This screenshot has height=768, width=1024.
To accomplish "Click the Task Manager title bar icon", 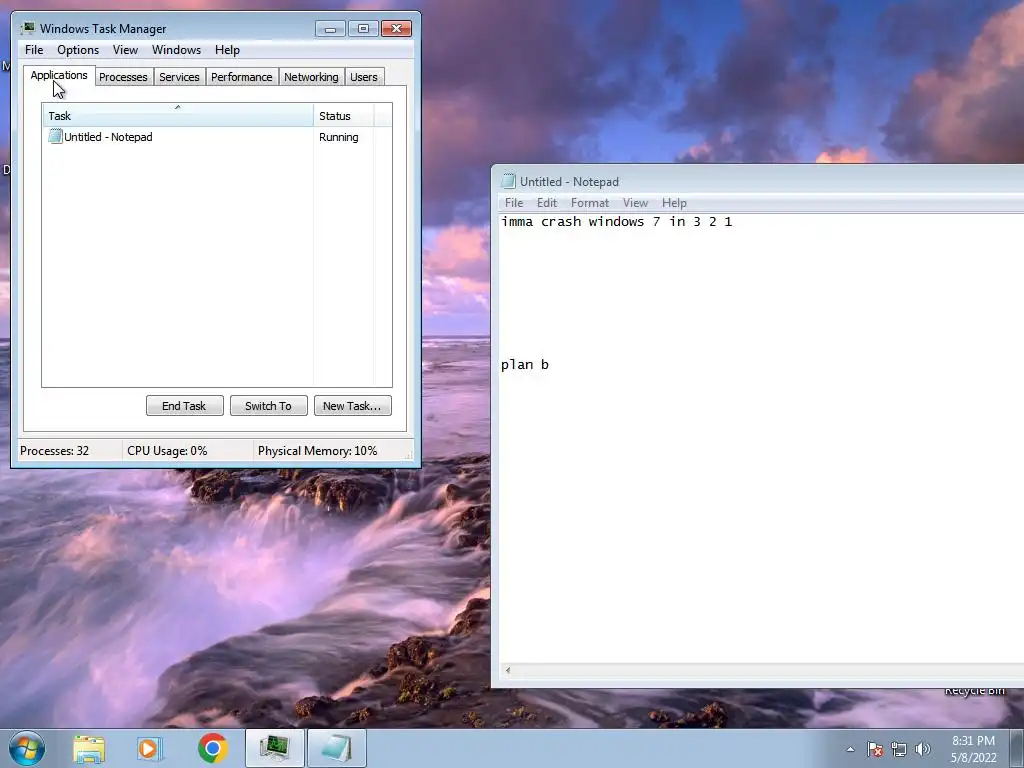I will tap(27, 28).
